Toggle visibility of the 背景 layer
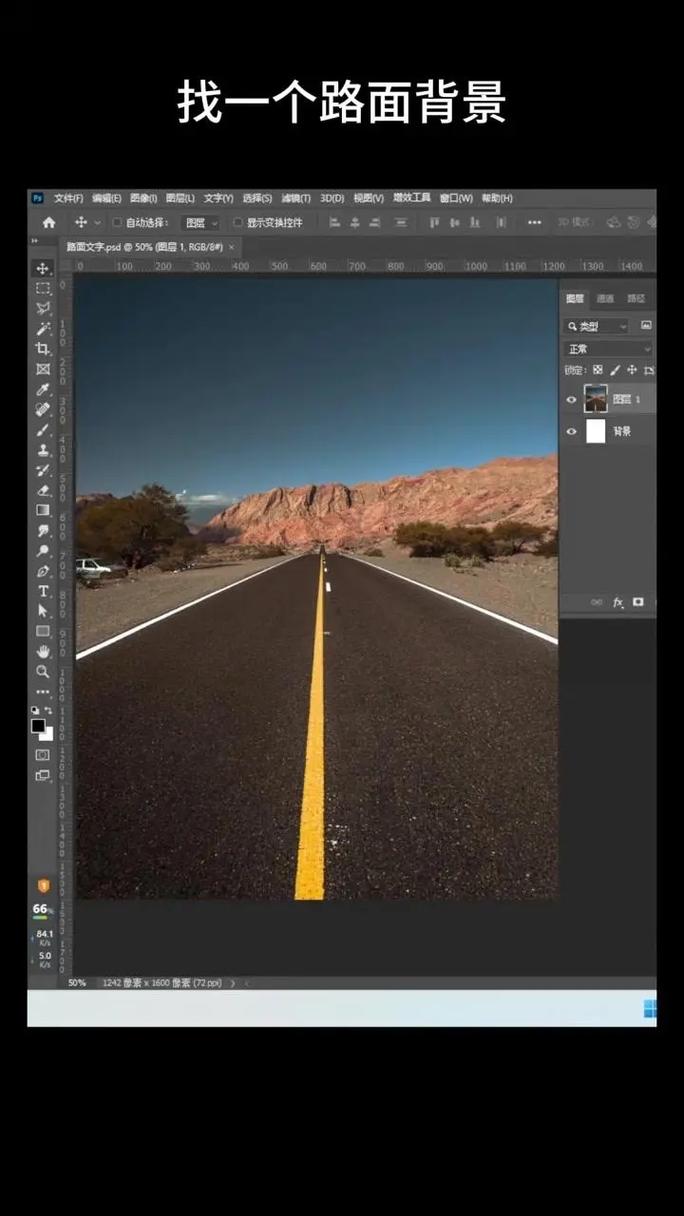 (572, 431)
